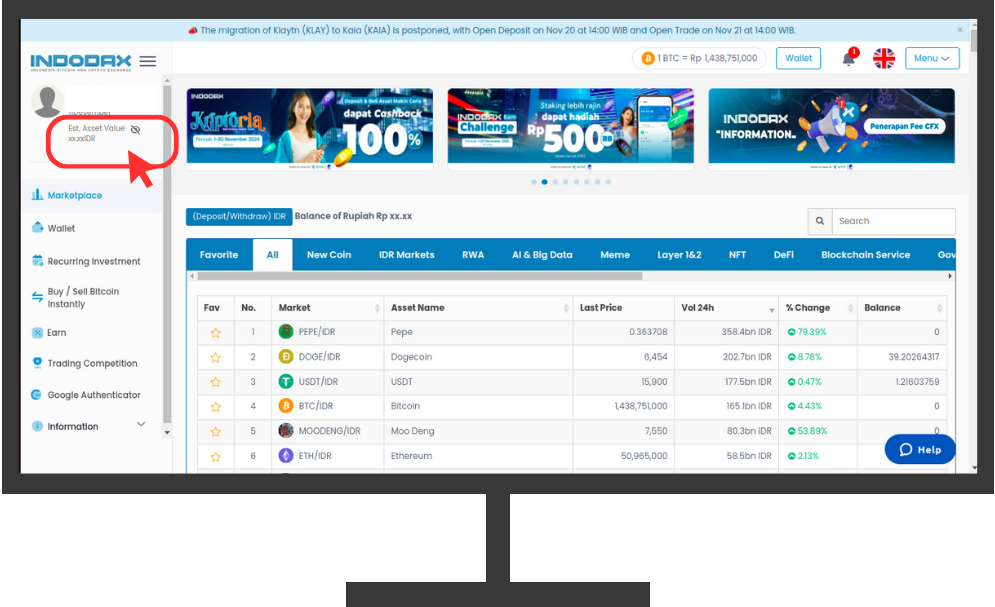Screen dimensions: 995x607
Task: Open the Indodax Earn Challenge banner
Action: (570, 129)
